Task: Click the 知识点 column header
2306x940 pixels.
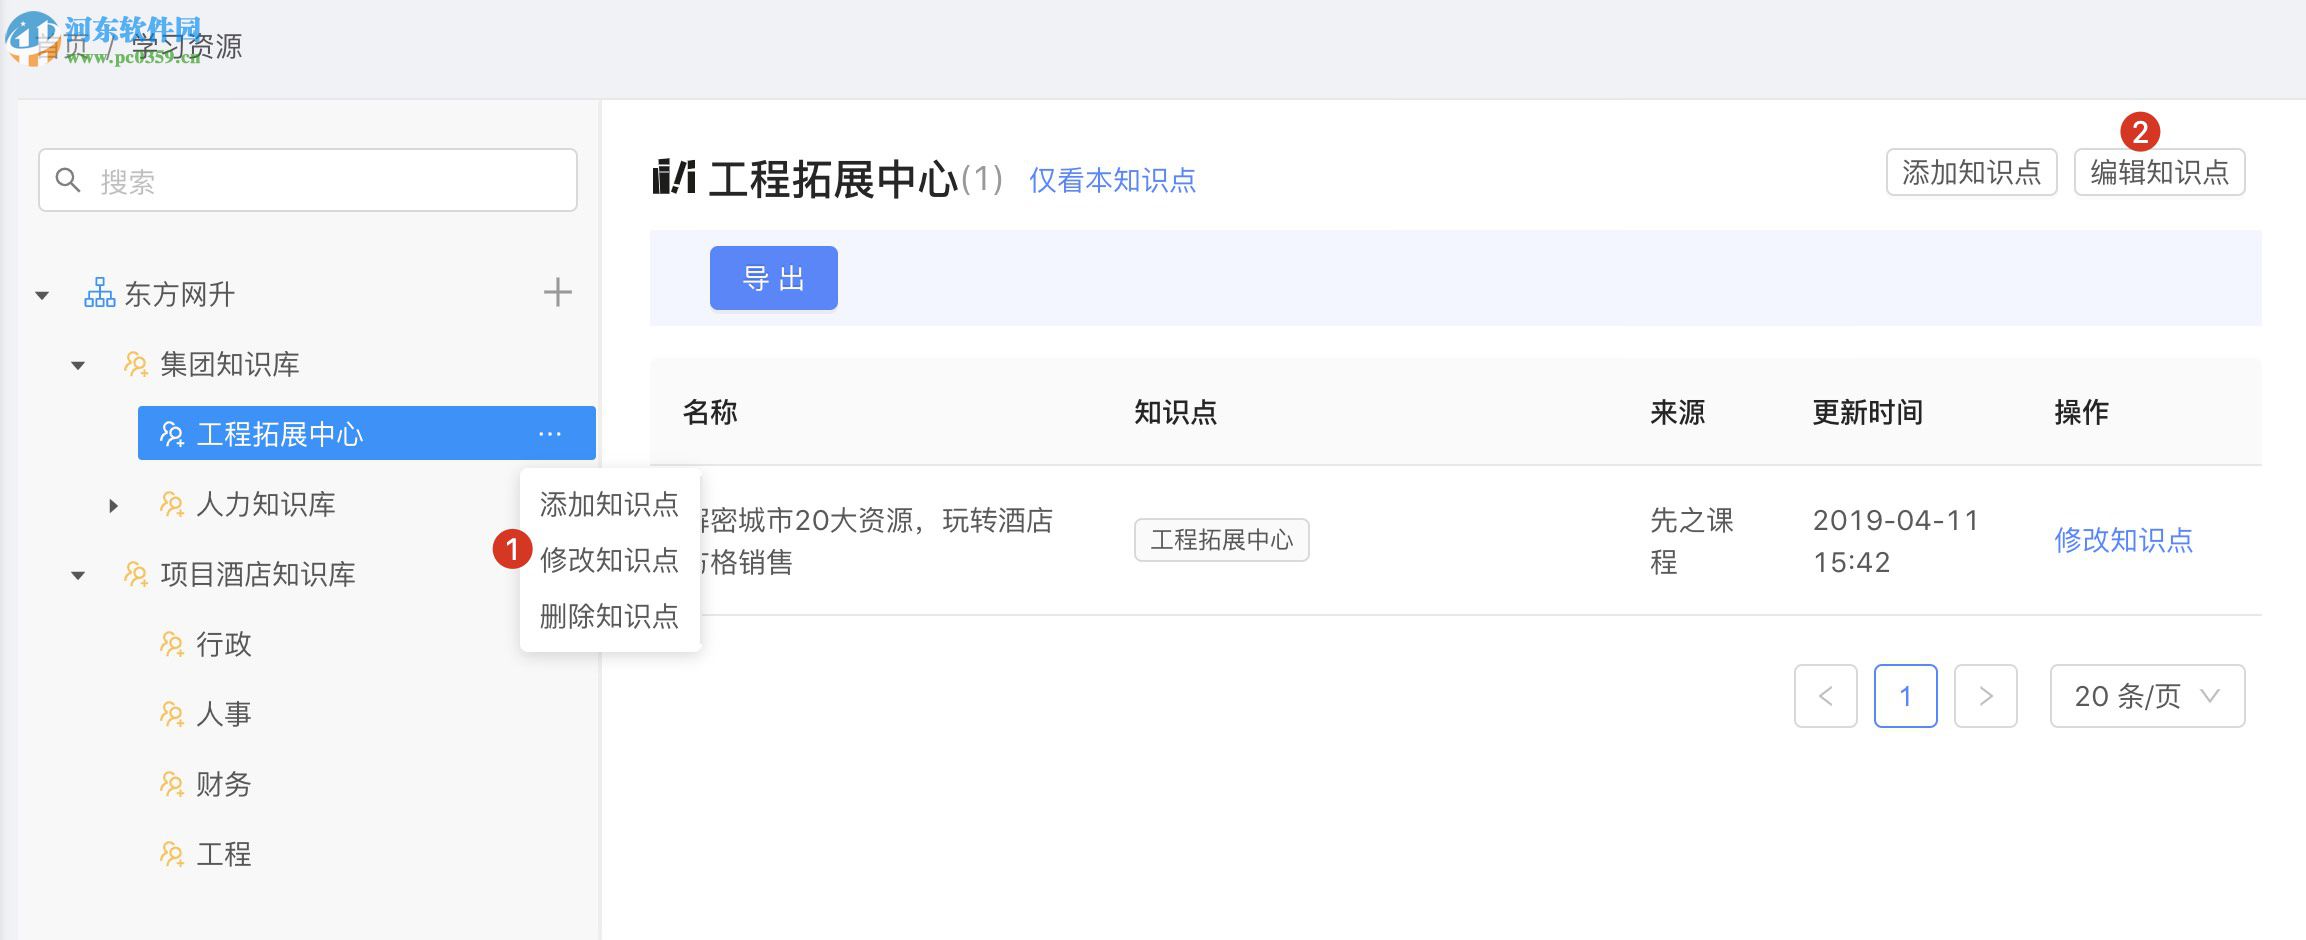Action: (1175, 412)
